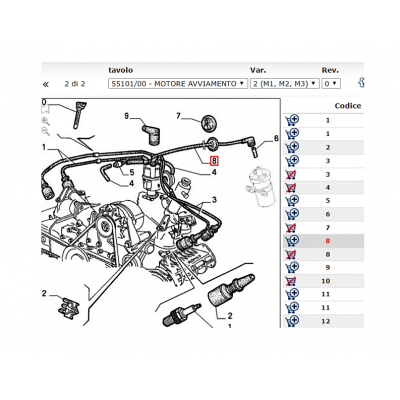This screenshot has height=400, width=400.
Task: Click the '2 di 2' page indicator
Action: [x=75, y=84]
